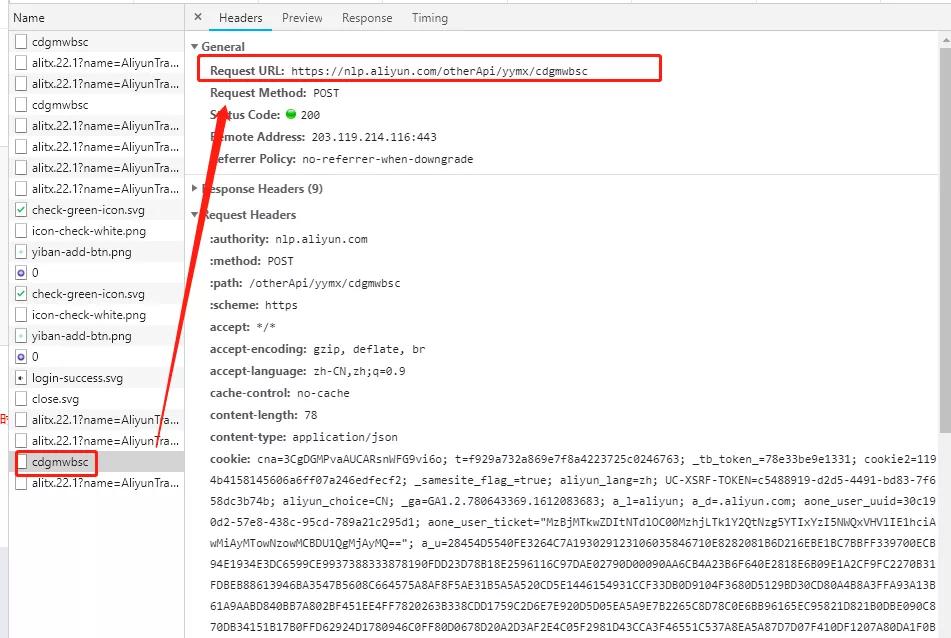Select the Headers tab

(240, 18)
